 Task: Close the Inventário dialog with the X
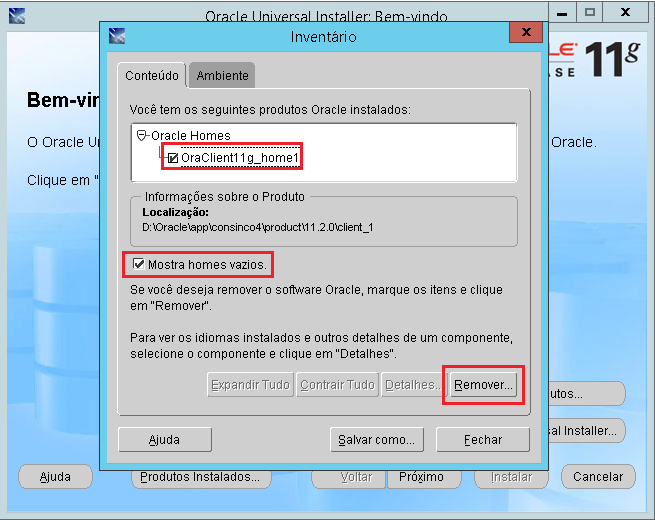tap(526, 32)
